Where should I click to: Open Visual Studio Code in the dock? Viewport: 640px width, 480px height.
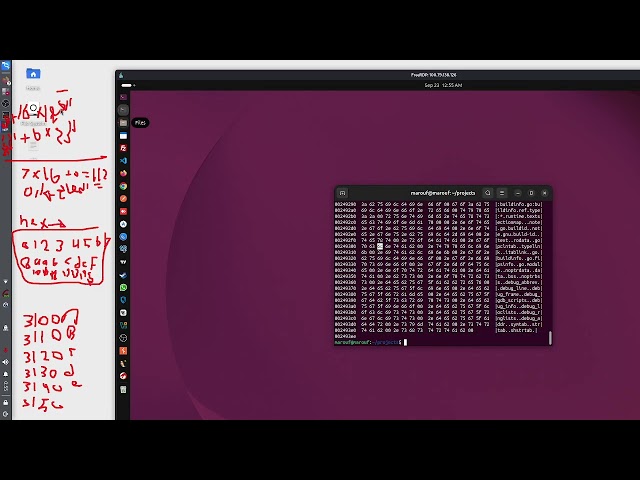123,160
